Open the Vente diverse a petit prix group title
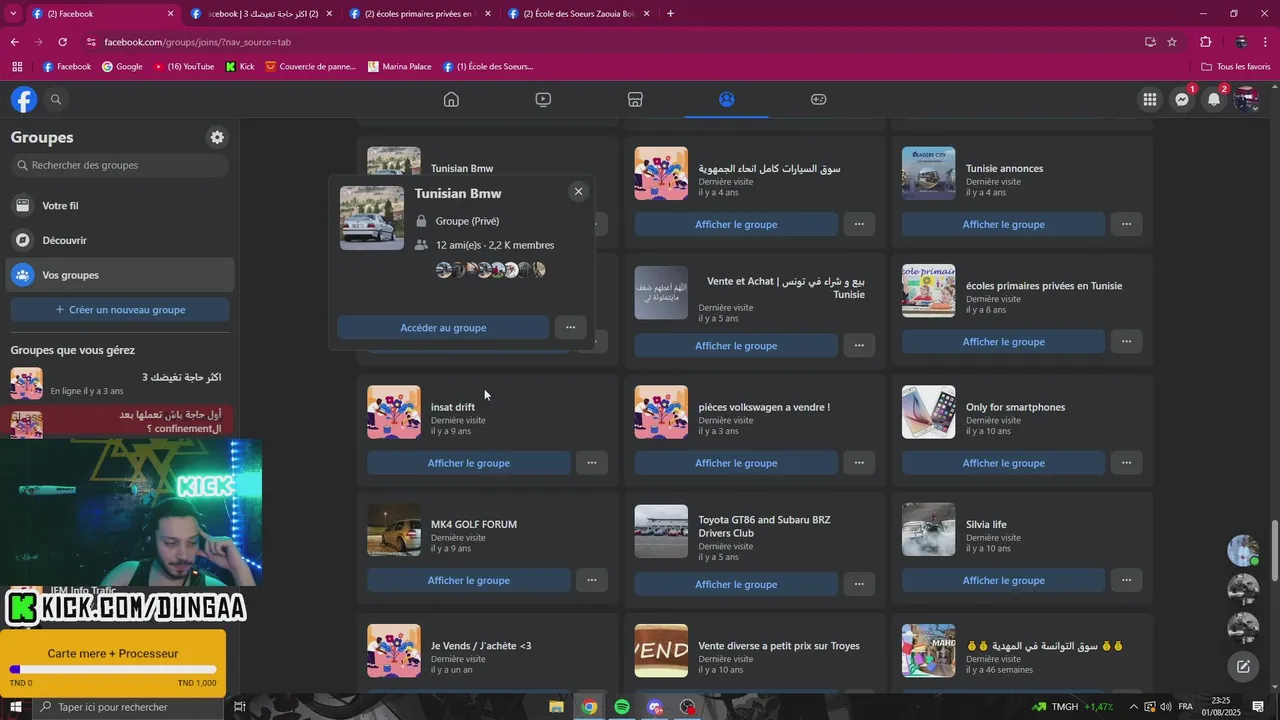1280x720 pixels. 779,646
